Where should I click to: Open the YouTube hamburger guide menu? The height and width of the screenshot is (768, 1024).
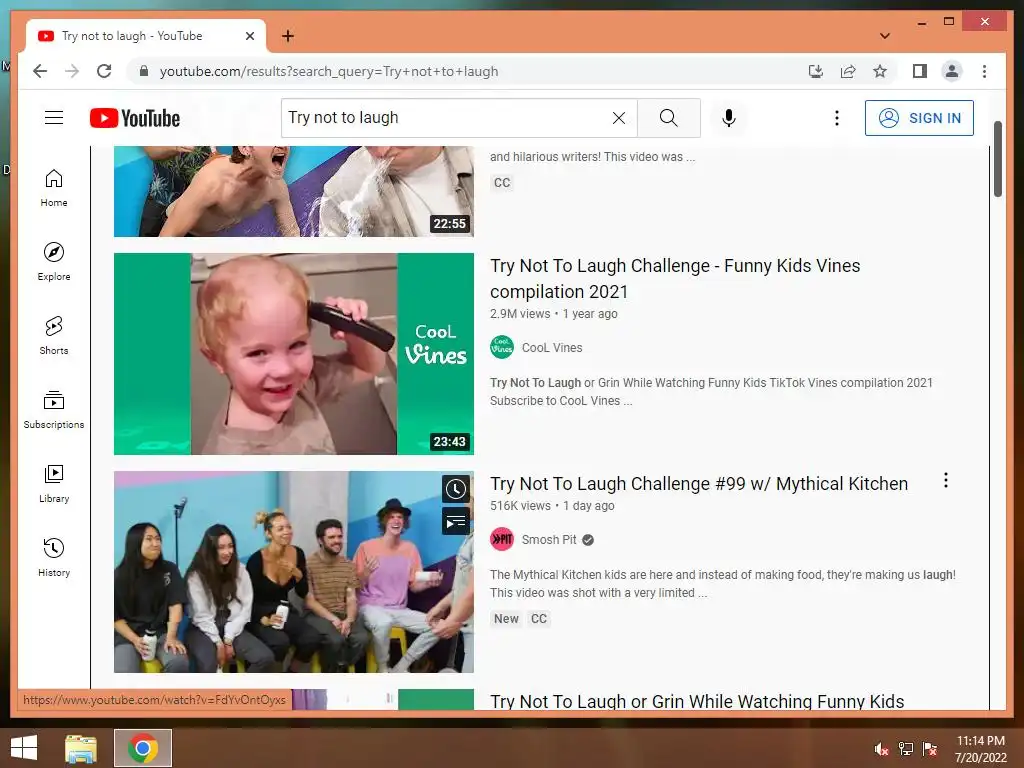(x=54, y=118)
